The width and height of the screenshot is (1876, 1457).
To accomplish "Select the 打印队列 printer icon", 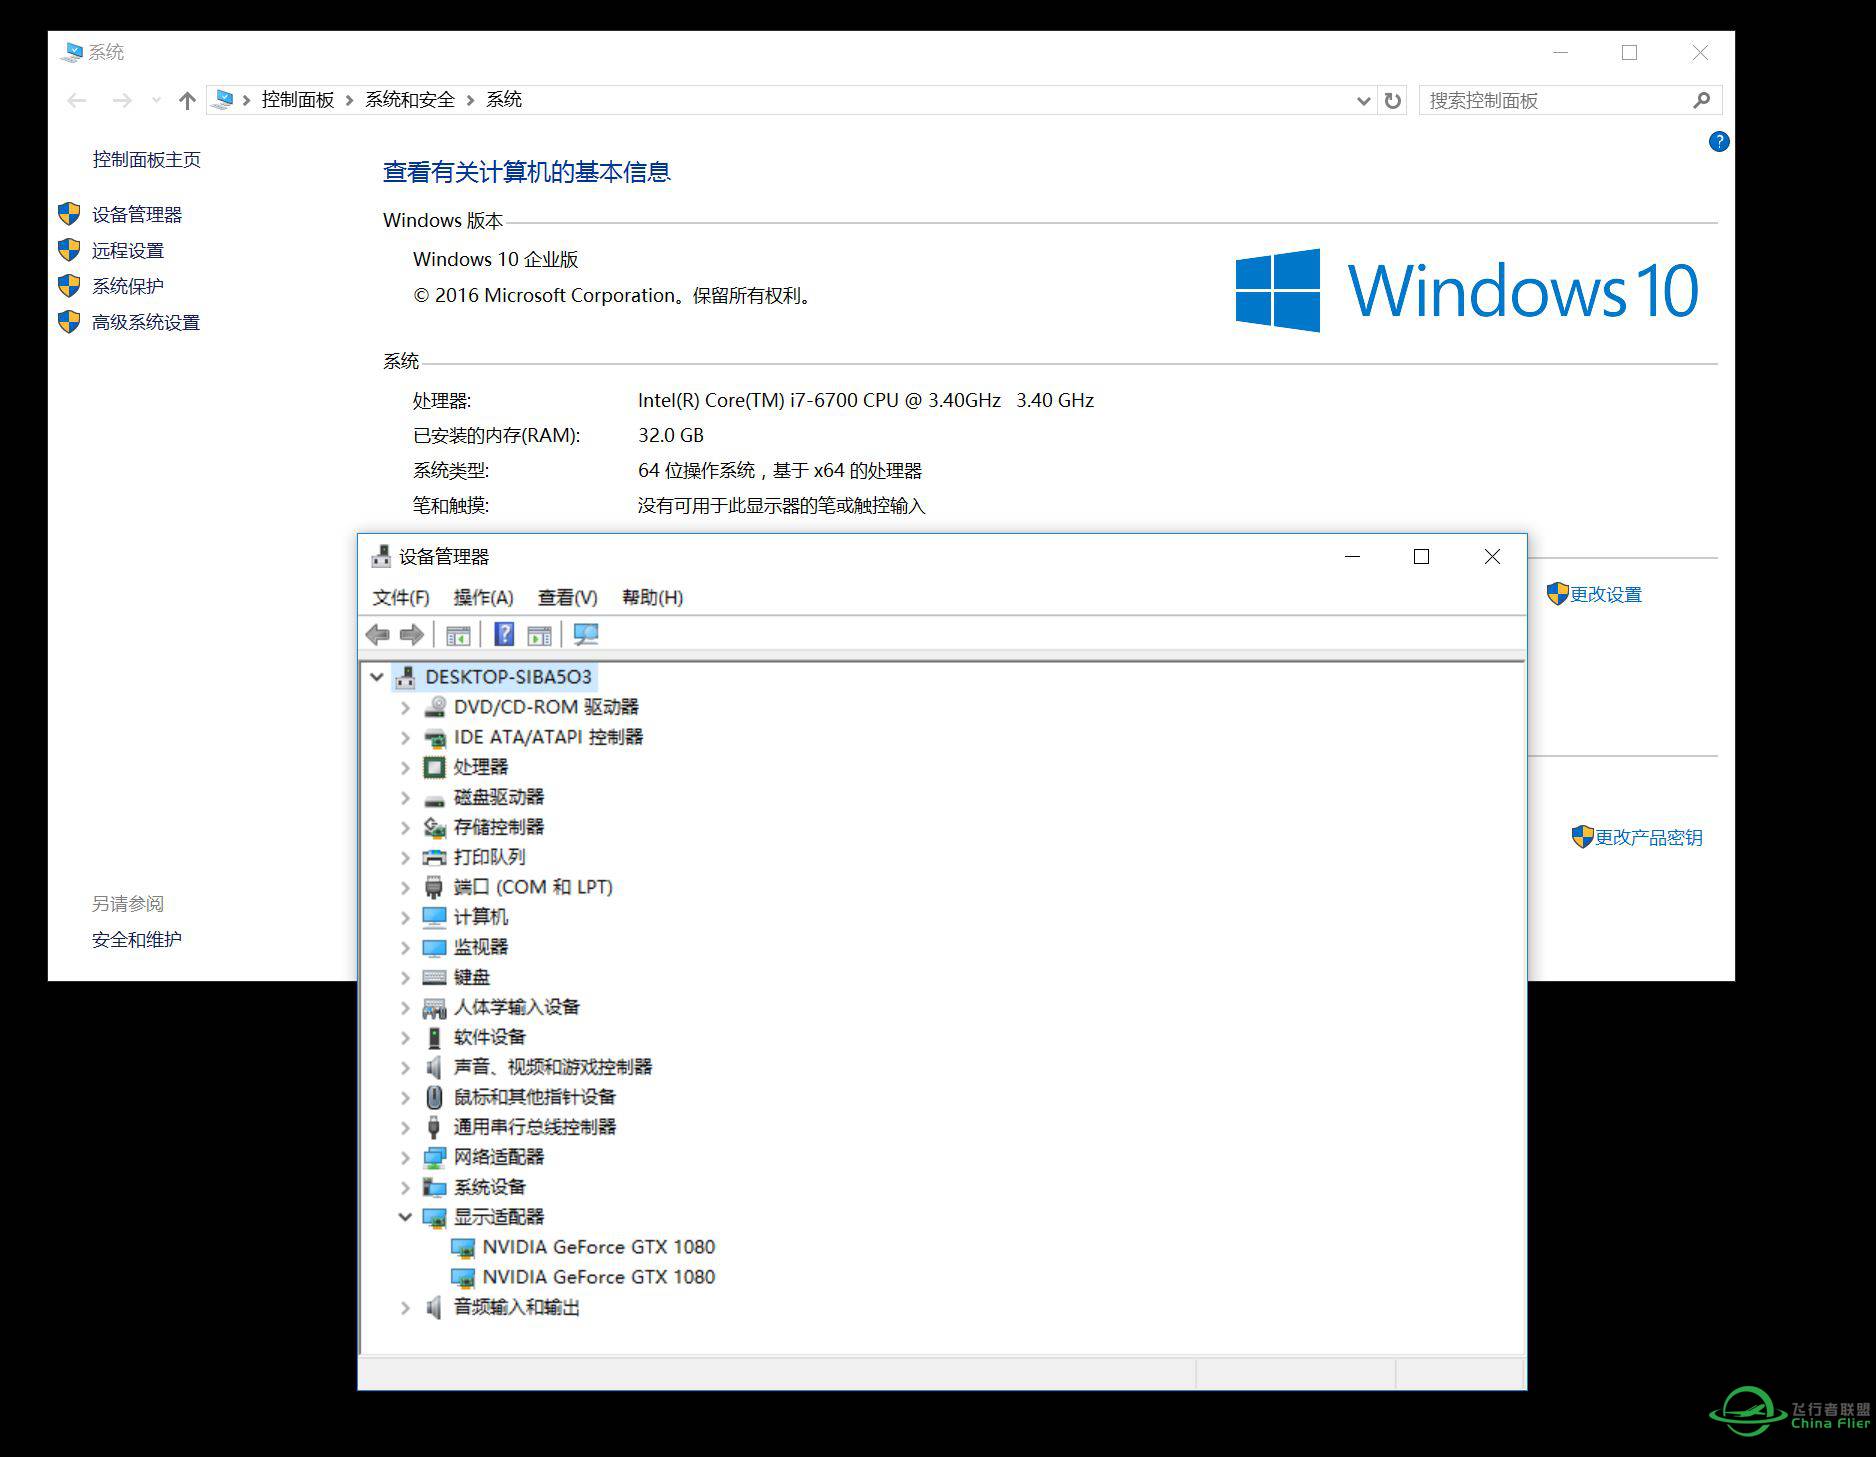I will (434, 857).
